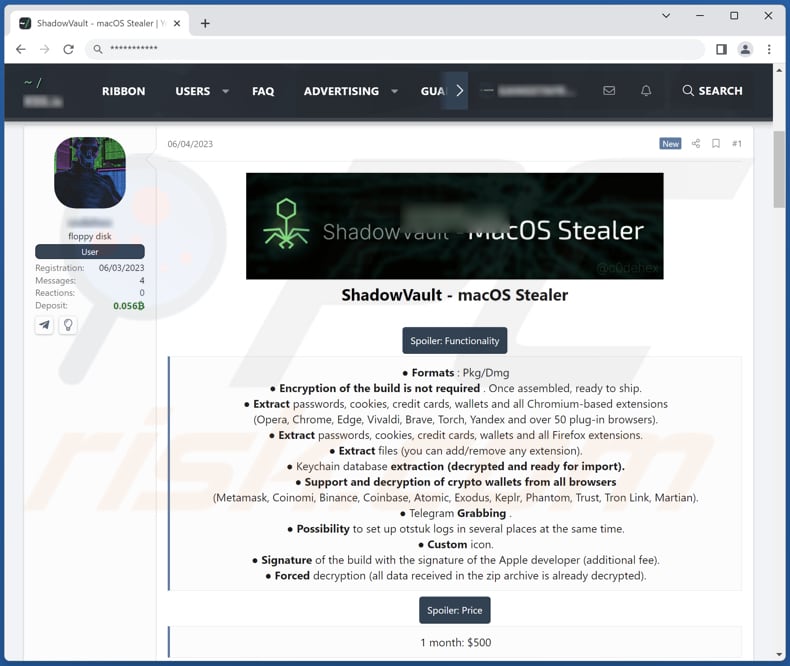Click the address bar field
Viewport: 790px width, 666px height.
click(394, 49)
